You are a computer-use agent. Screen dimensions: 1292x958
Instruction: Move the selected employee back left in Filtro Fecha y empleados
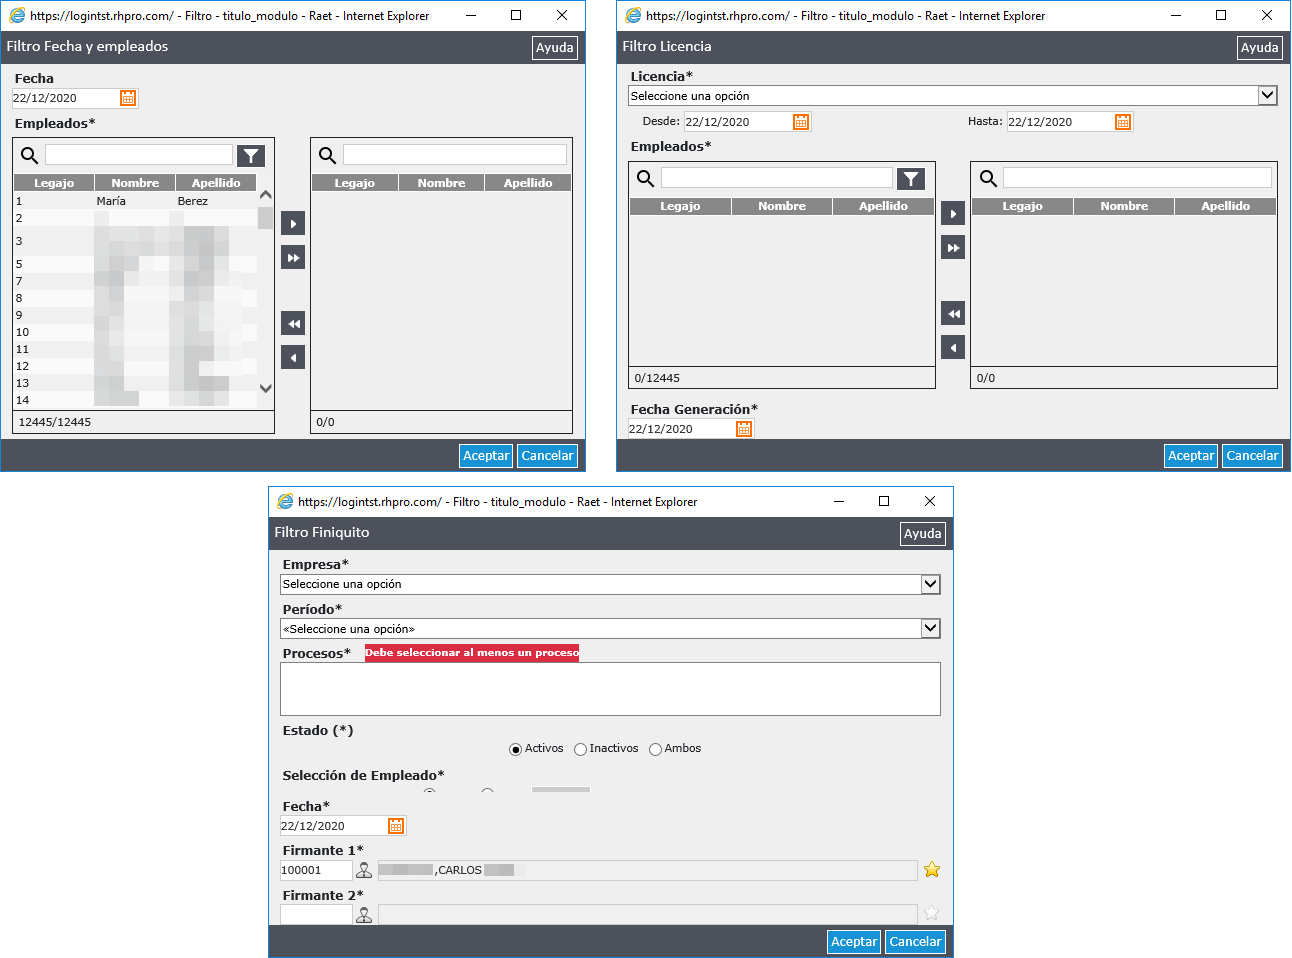[293, 357]
